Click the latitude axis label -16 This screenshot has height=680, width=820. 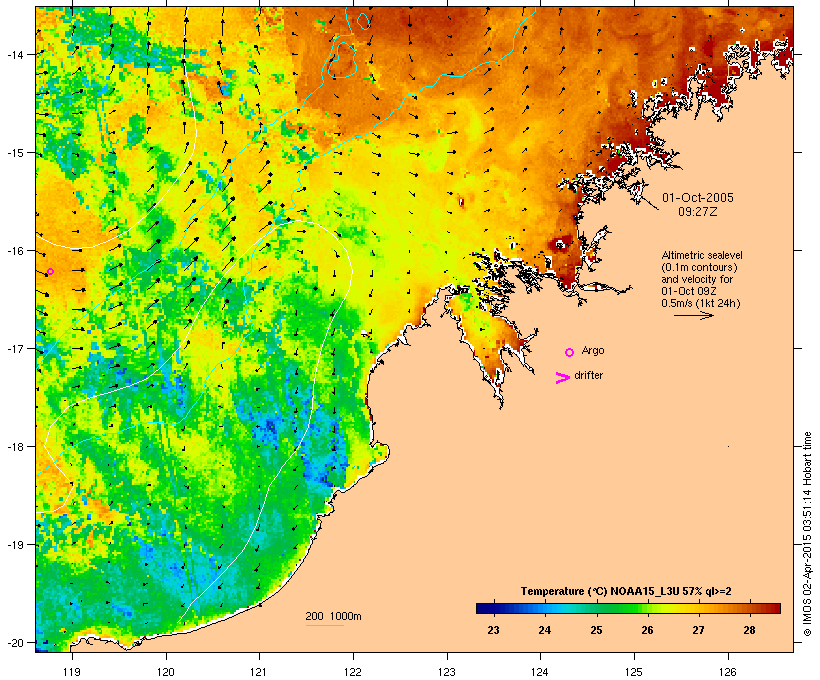(x=15, y=251)
